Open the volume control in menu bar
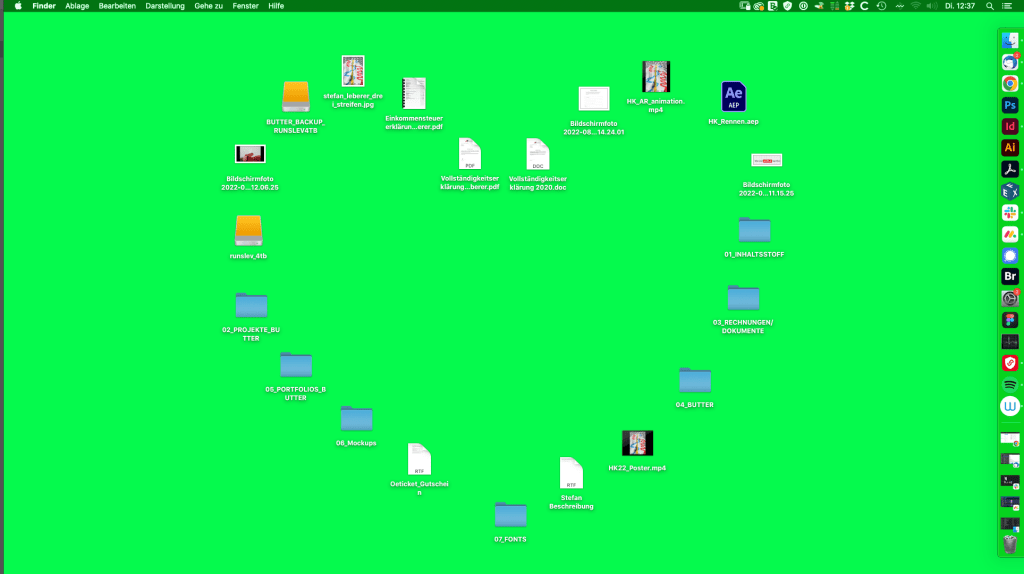This screenshot has width=1024, height=574. [x=931, y=6]
